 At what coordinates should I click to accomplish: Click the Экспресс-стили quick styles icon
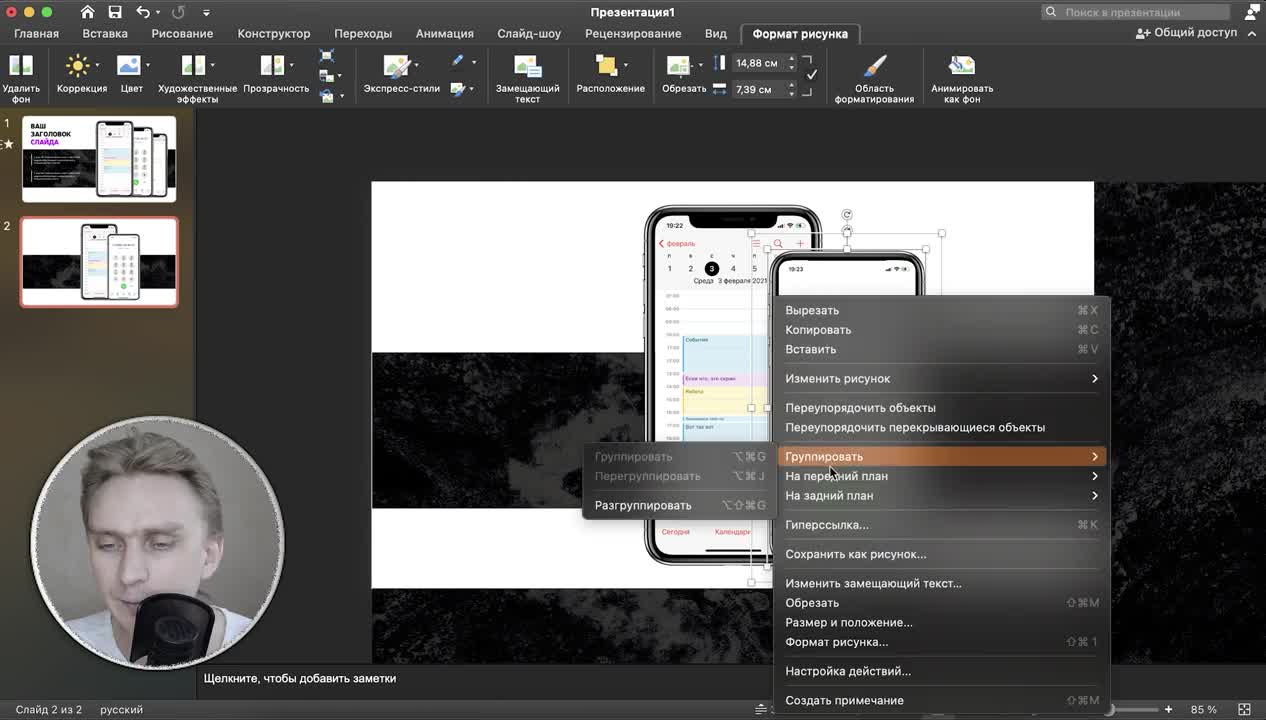click(397, 66)
